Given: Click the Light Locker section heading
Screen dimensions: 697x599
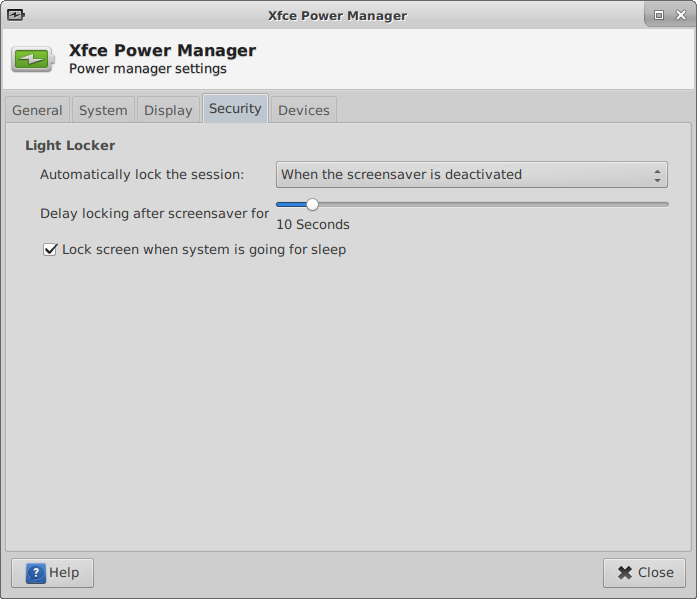Looking at the screenshot, I should [x=70, y=146].
